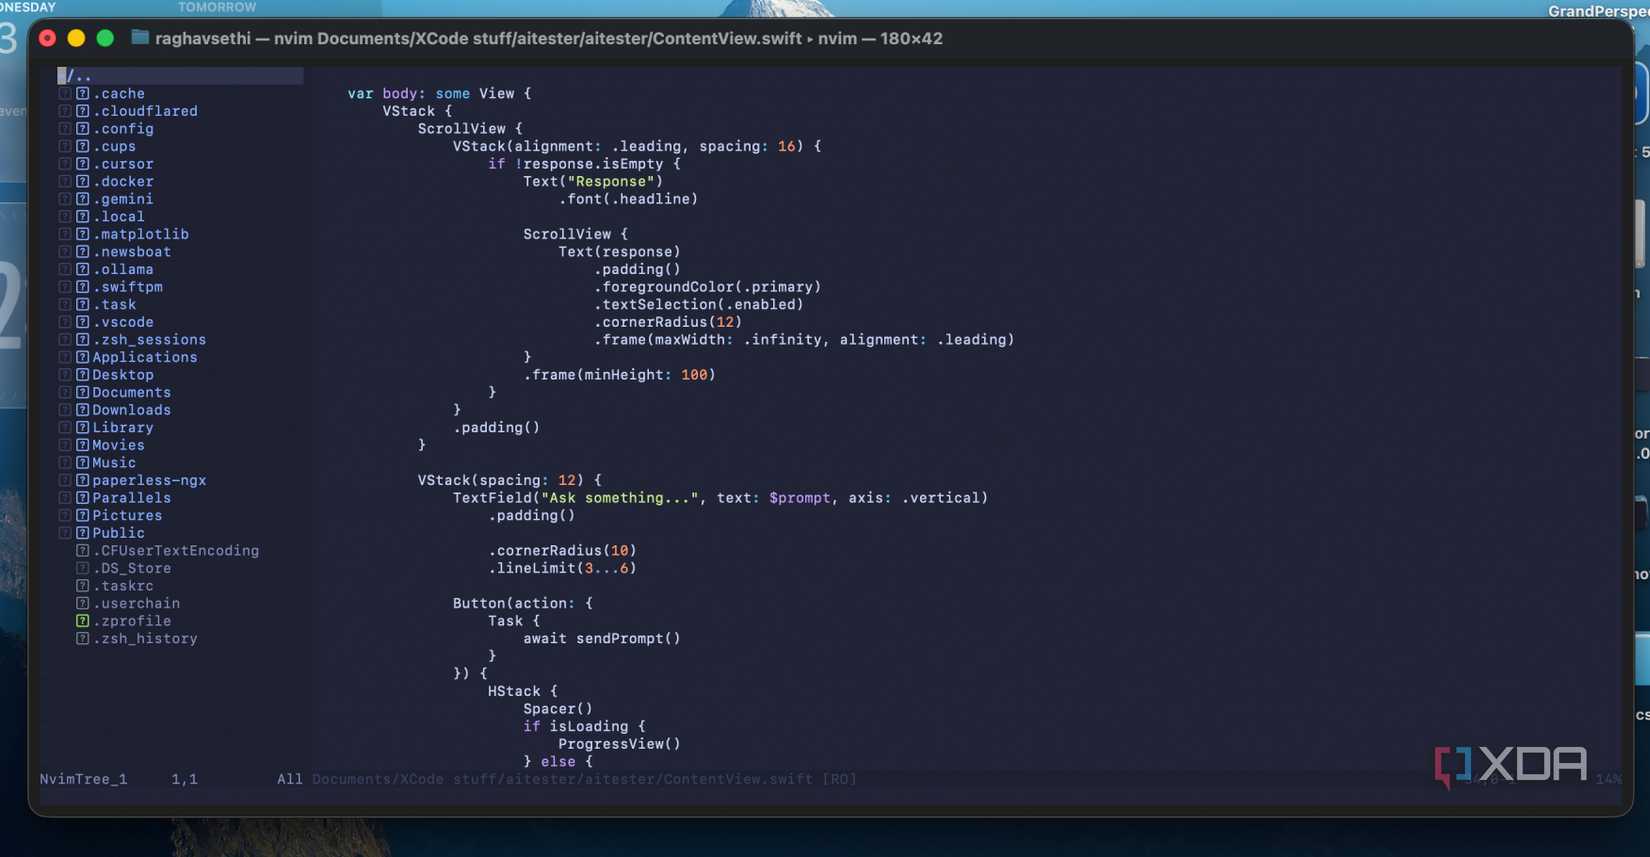Click the 'Button(action: {' line
1650x857 pixels.
point(523,604)
